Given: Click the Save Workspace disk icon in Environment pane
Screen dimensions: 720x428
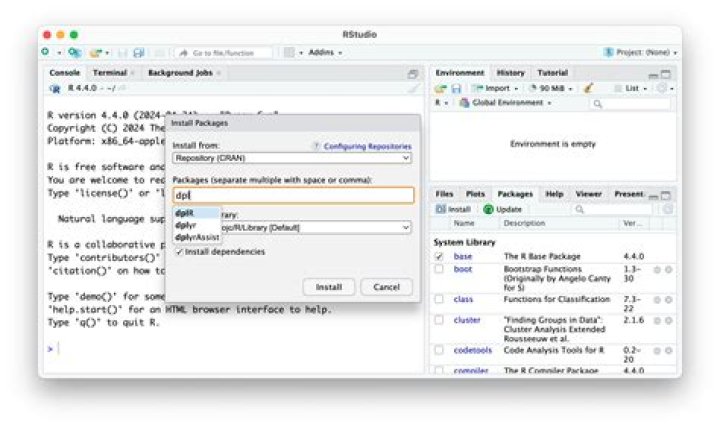Looking at the screenshot, I should (x=456, y=88).
